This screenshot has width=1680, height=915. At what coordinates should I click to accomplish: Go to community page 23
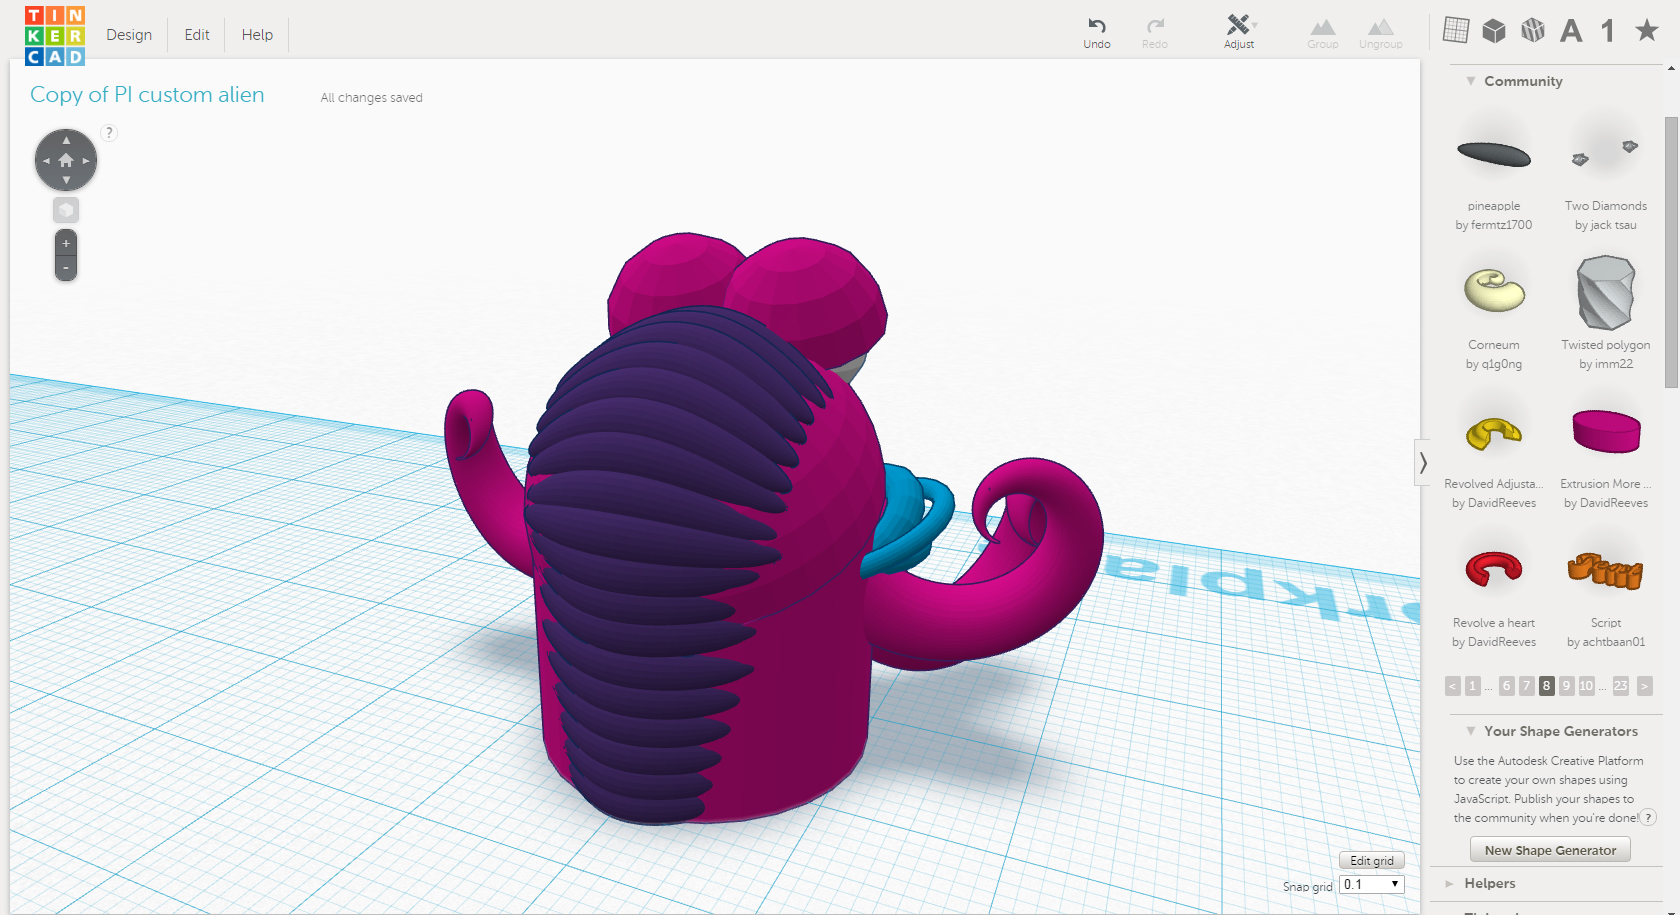click(x=1621, y=686)
